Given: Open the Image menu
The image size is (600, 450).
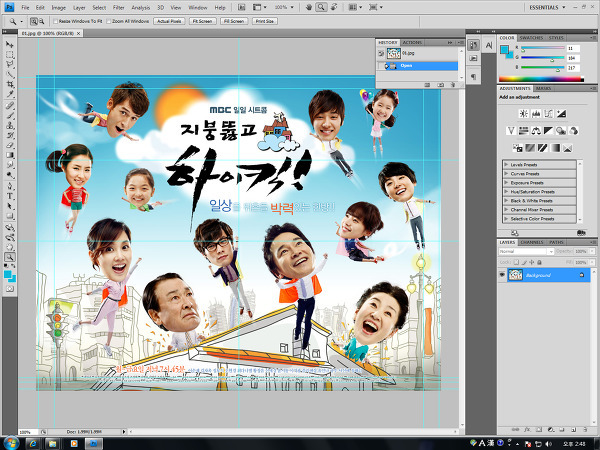Looking at the screenshot, I should click(59, 7).
